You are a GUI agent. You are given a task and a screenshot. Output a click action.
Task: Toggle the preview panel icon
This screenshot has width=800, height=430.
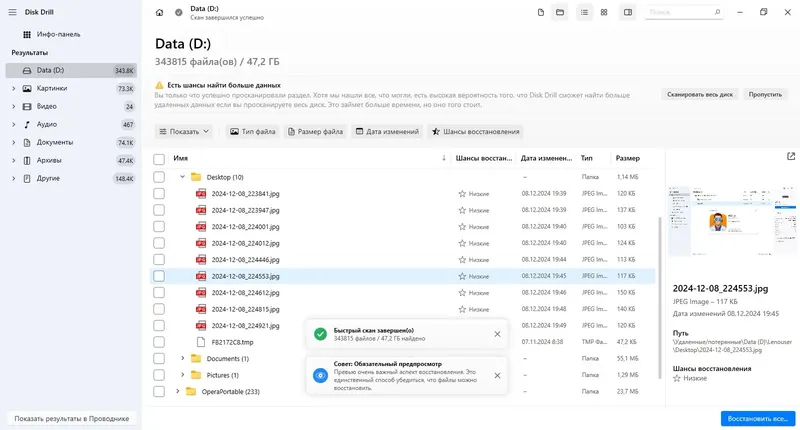pos(627,12)
